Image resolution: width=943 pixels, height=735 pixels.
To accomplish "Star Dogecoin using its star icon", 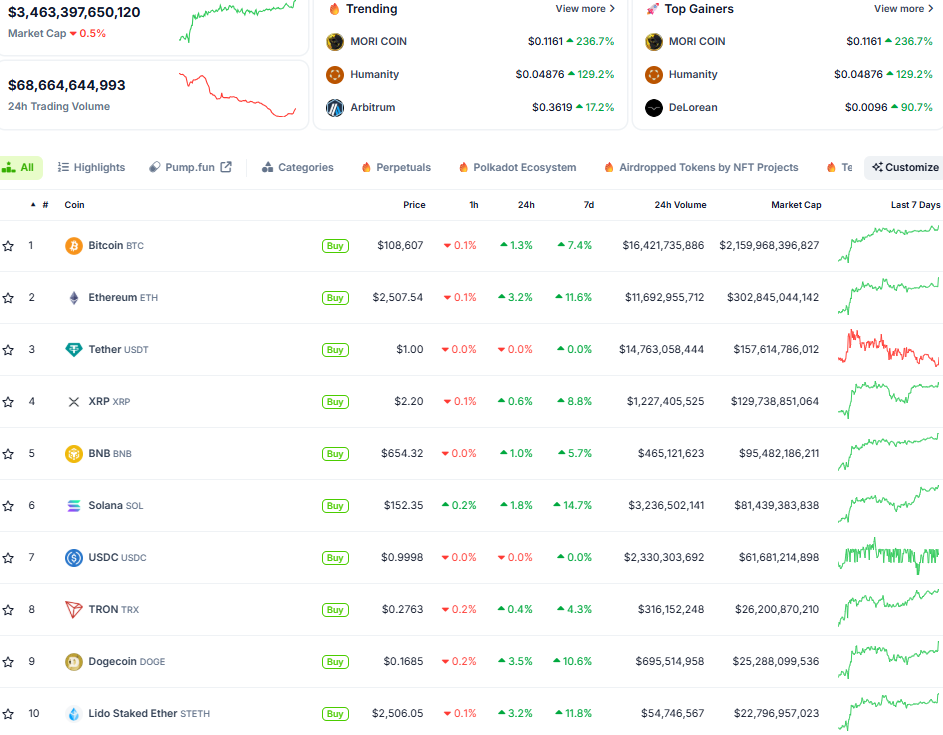I will click(10, 661).
